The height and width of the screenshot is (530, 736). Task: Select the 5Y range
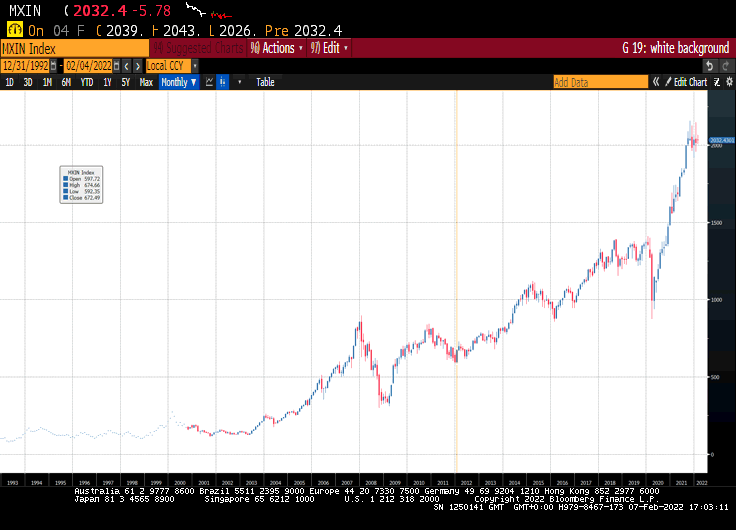click(x=125, y=82)
